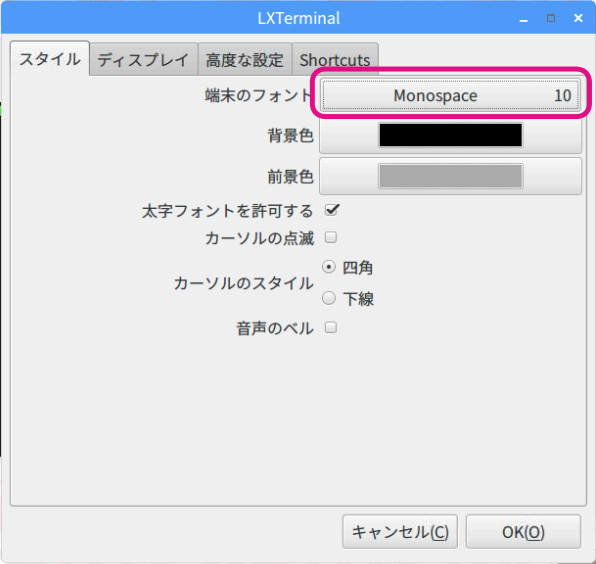Open the 高度な設定 tab
The width and height of the screenshot is (596, 564).
[x=244, y=60]
